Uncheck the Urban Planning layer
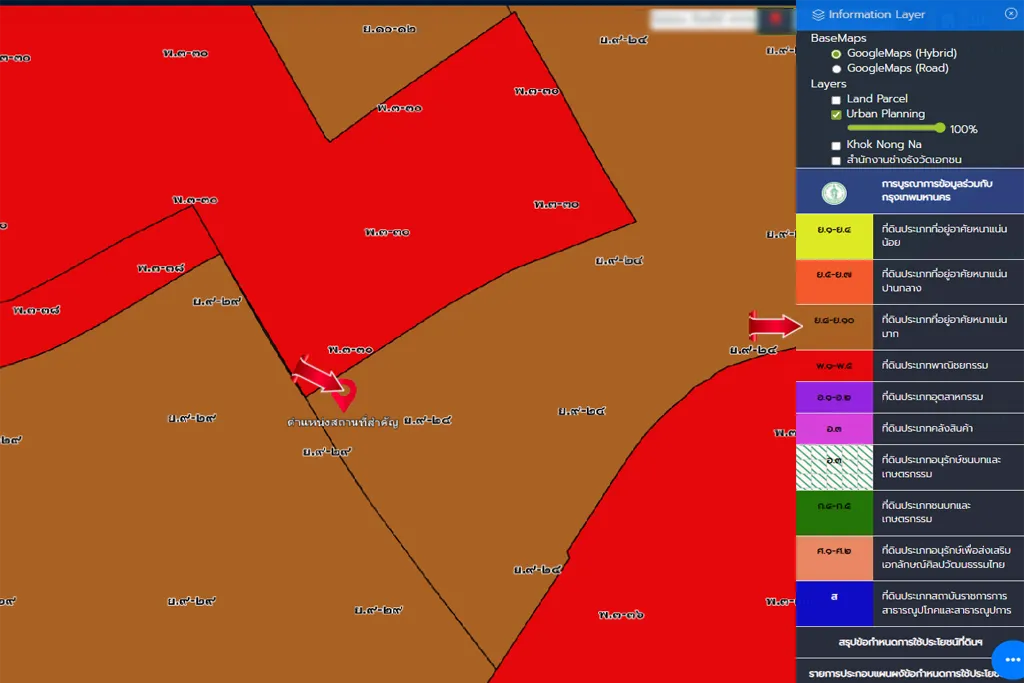The image size is (1024, 683). [x=836, y=115]
